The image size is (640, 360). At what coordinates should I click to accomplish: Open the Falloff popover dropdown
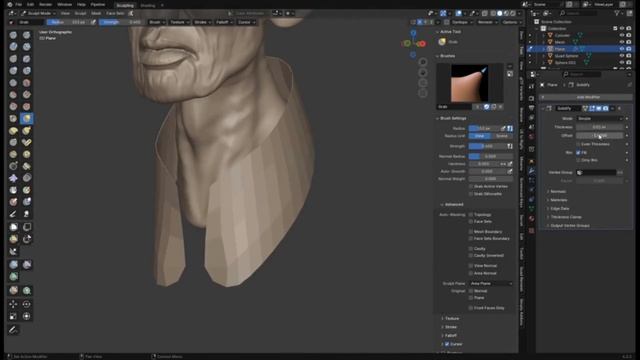[224, 22]
